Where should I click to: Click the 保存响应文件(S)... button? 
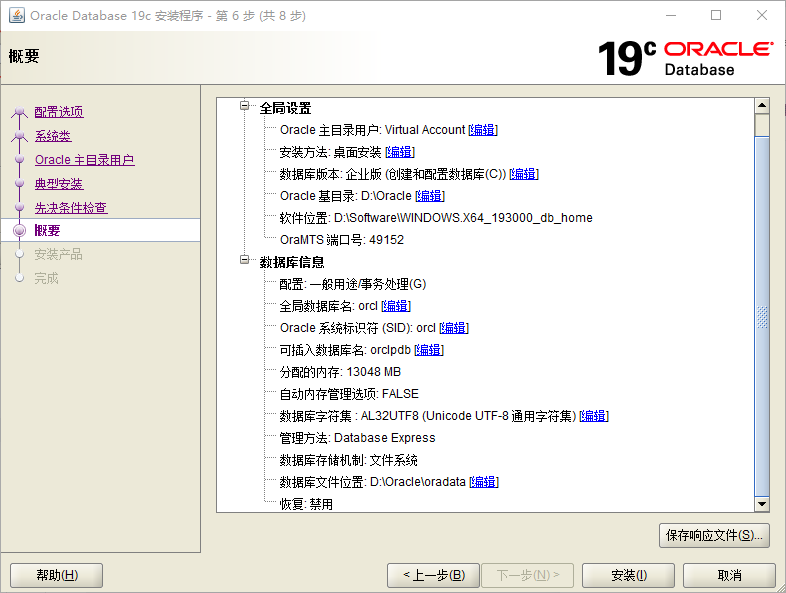714,536
